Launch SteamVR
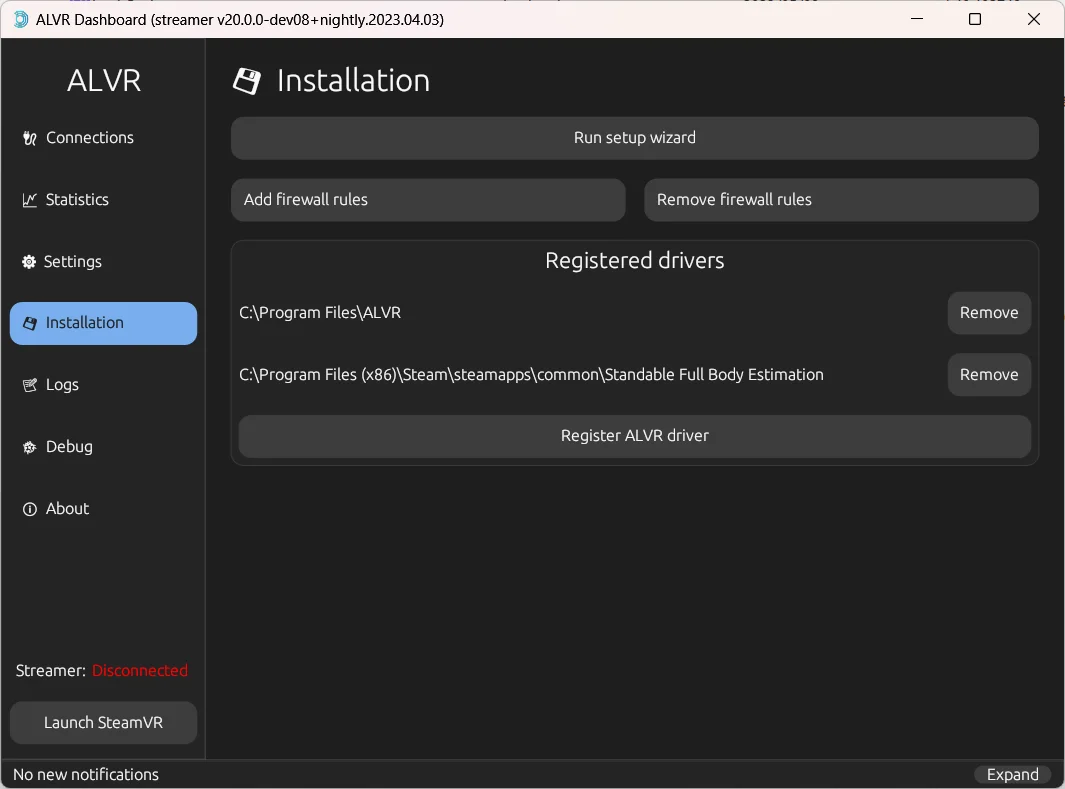This screenshot has height=789, width=1065. click(103, 722)
